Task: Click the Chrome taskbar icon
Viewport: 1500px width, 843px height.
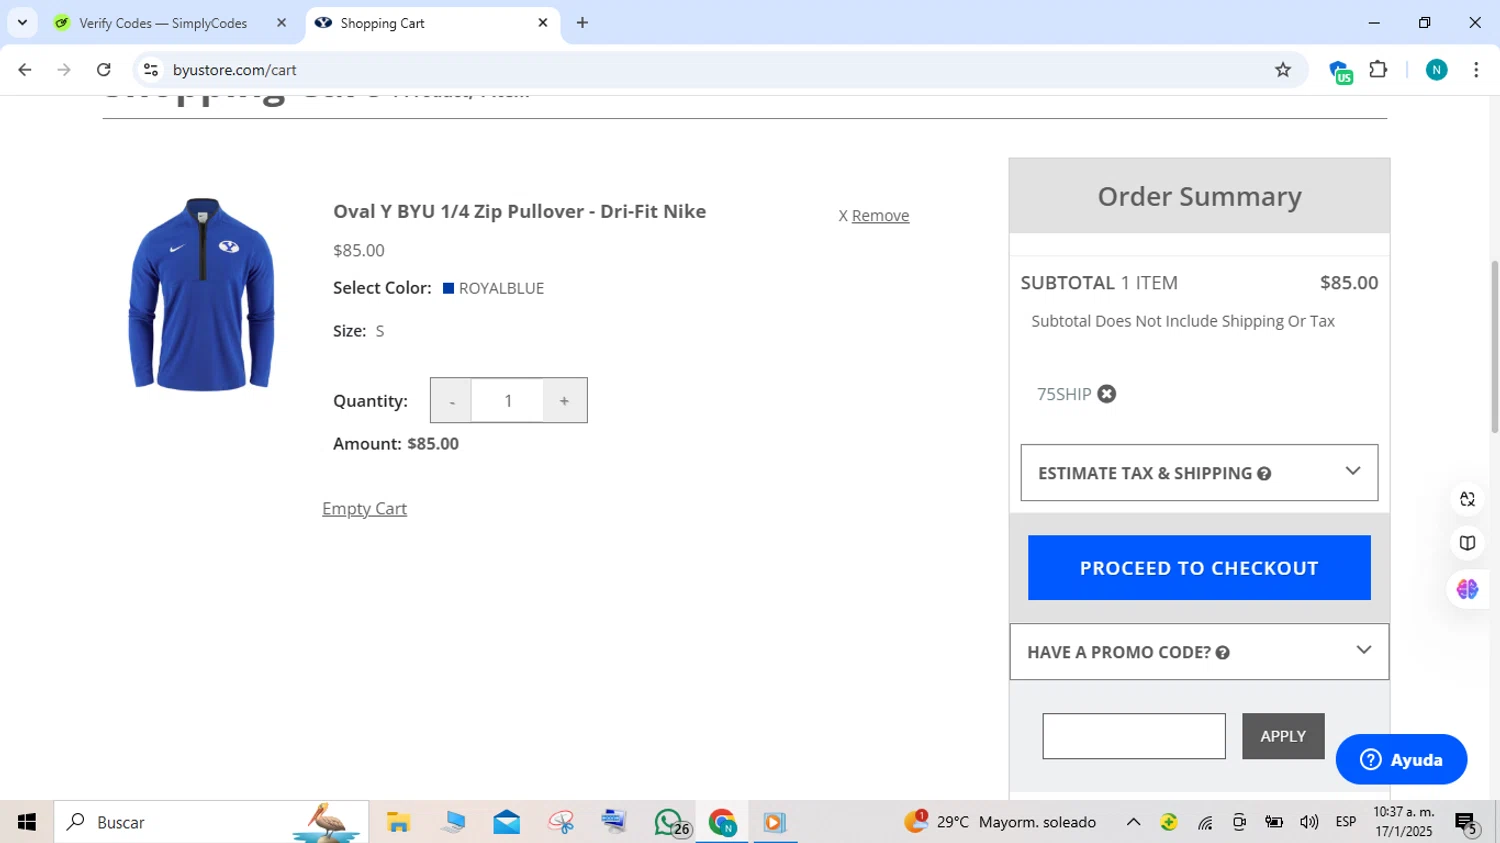Action: 723,822
